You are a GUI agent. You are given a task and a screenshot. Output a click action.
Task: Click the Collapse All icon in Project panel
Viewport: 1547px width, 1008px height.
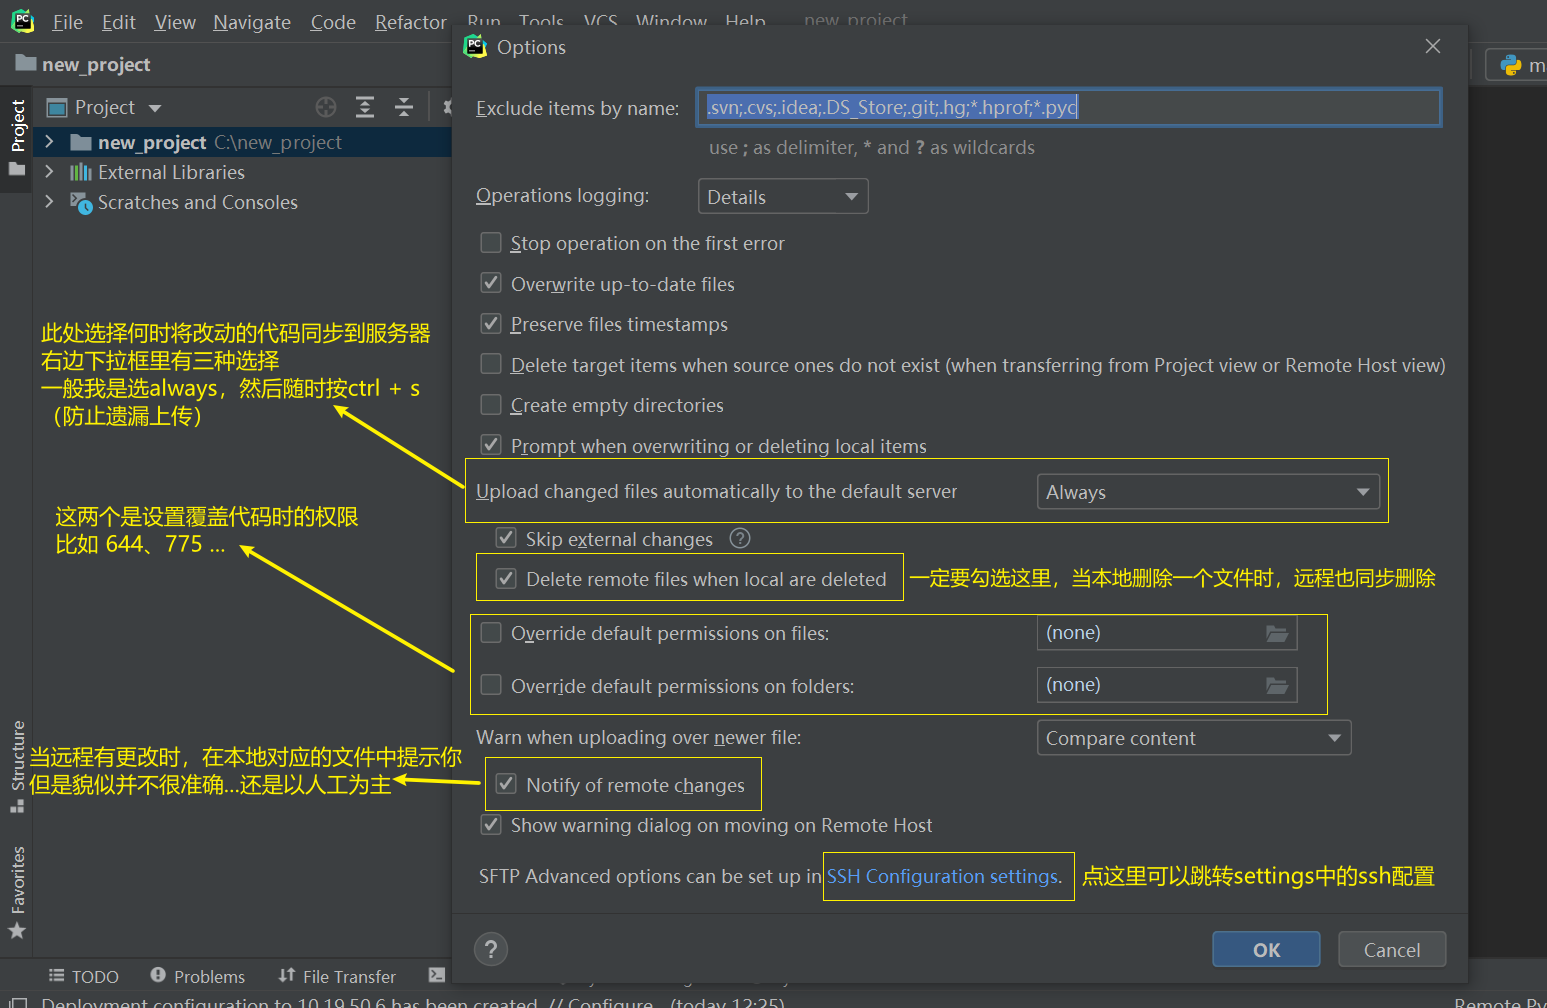pos(404,107)
